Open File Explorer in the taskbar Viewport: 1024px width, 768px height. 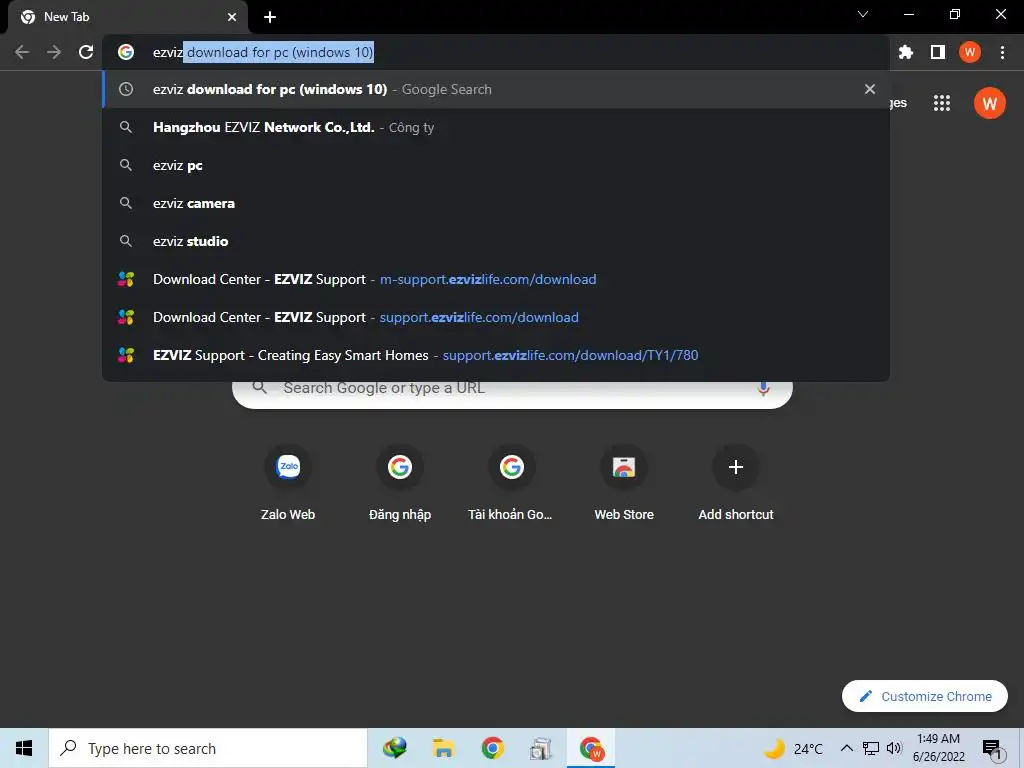coord(443,748)
